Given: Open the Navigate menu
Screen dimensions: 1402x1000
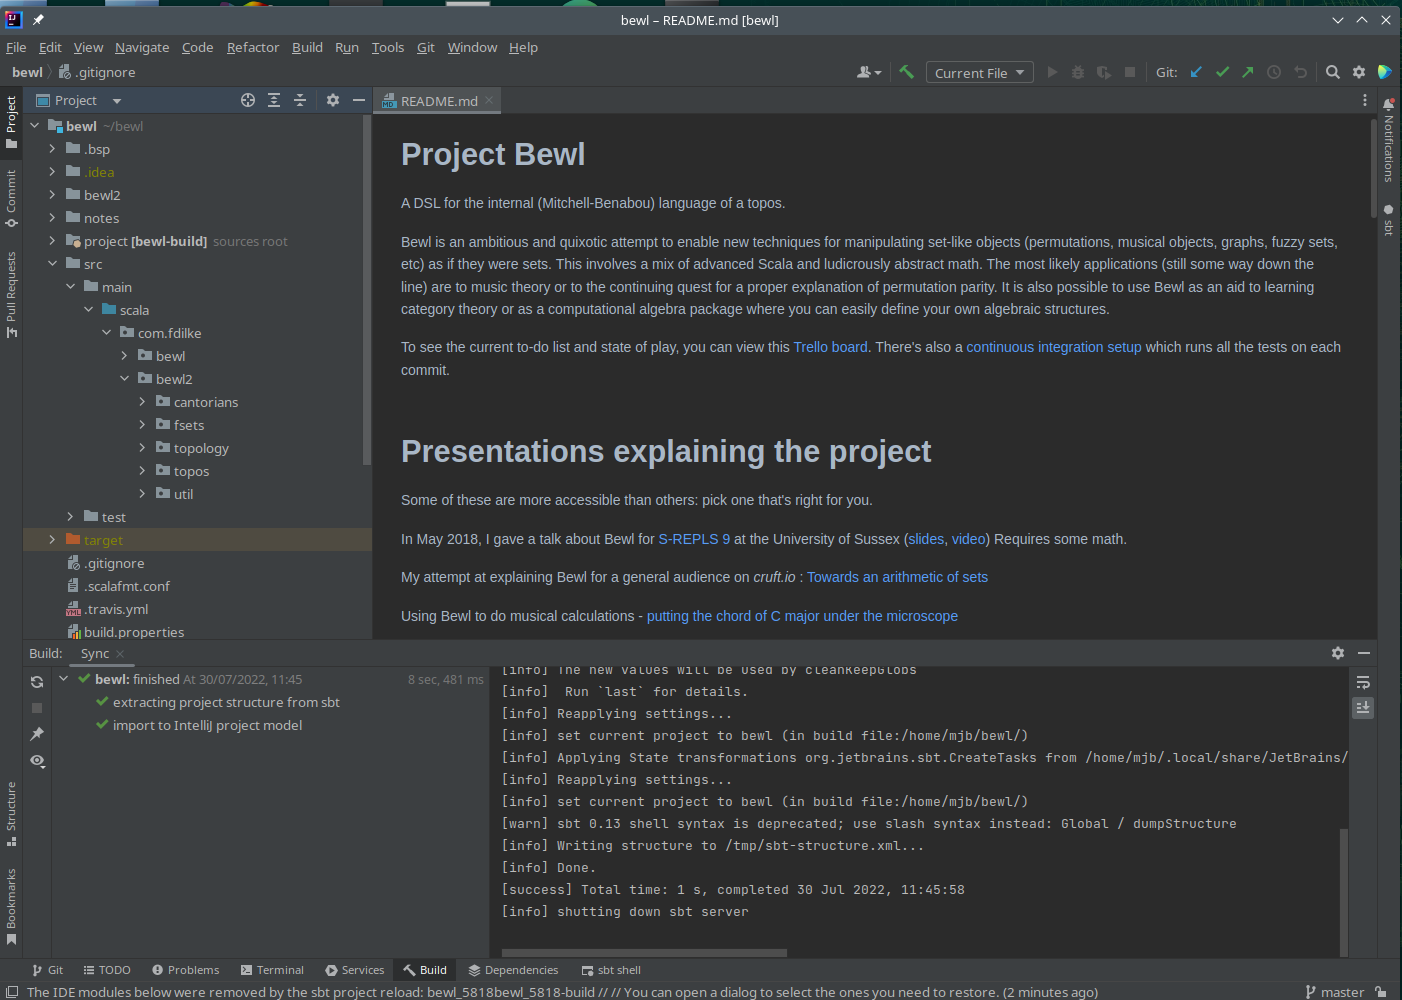Looking at the screenshot, I should pos(142,47).
